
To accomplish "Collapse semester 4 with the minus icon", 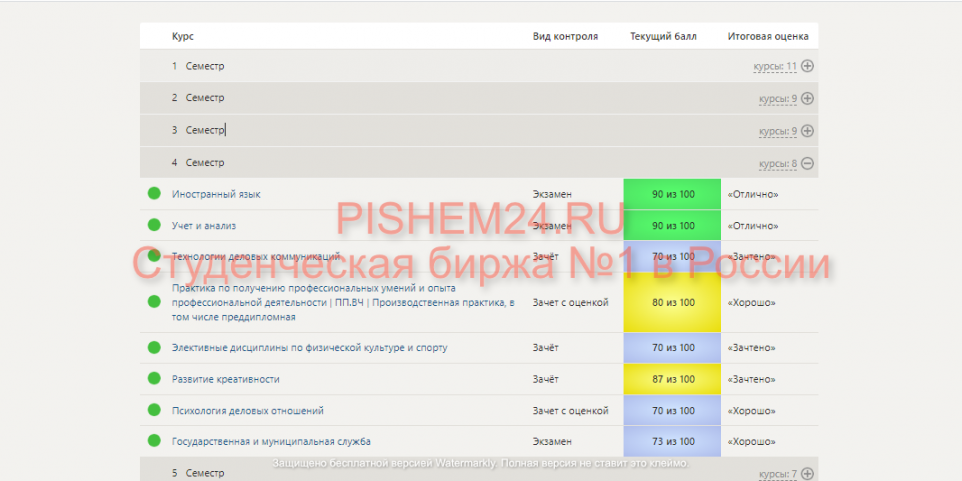I will click(x=808, y=163).
